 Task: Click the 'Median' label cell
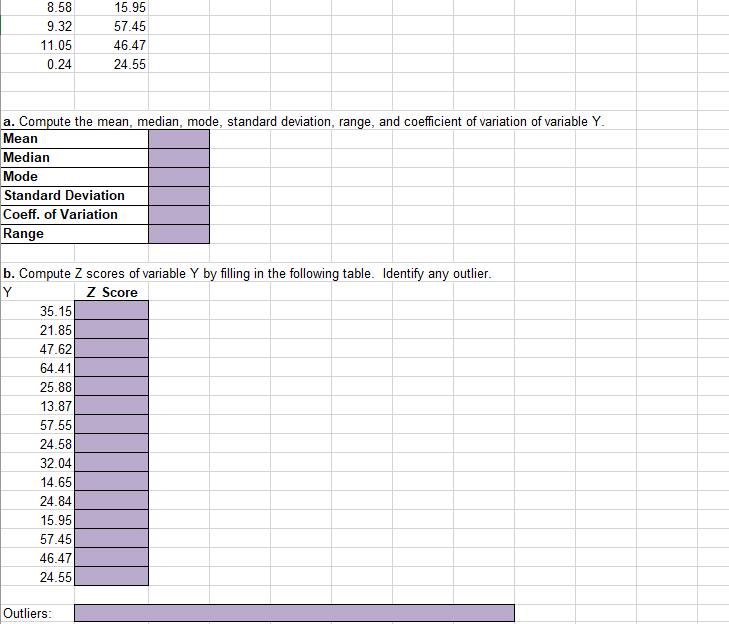[74, 158]
